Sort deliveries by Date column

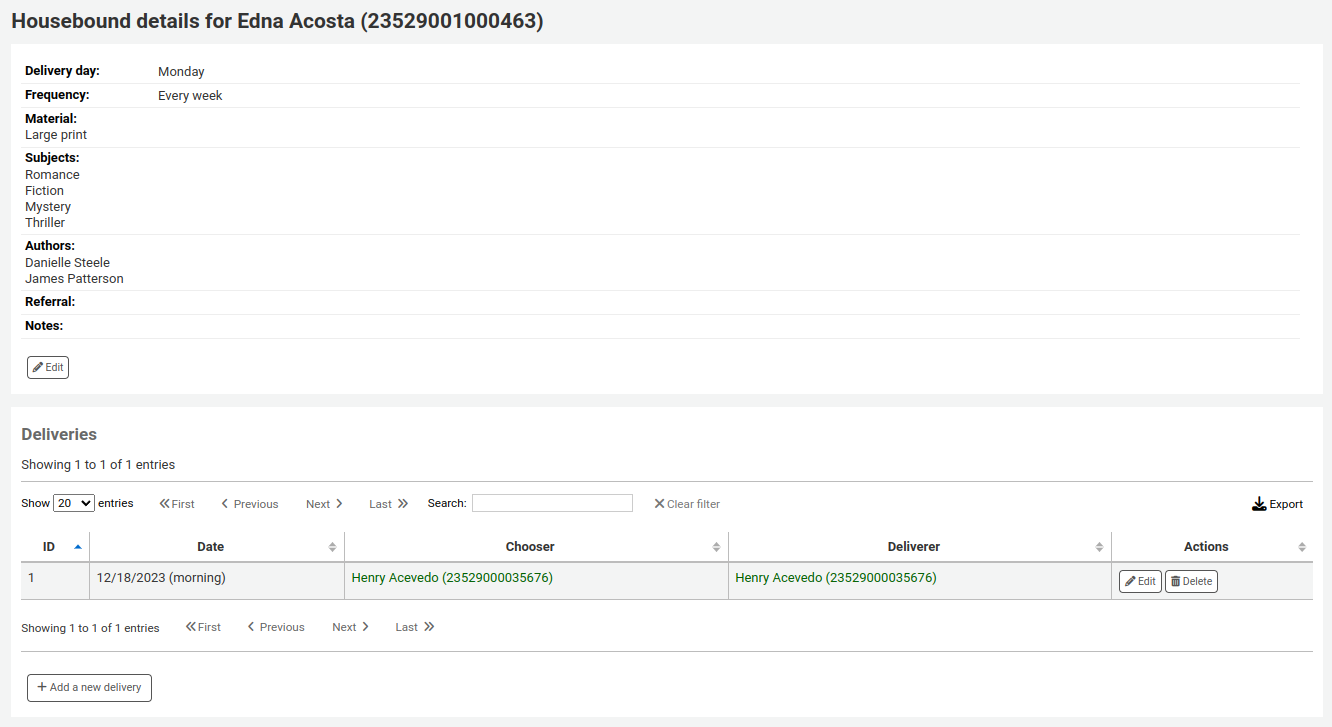216,547
